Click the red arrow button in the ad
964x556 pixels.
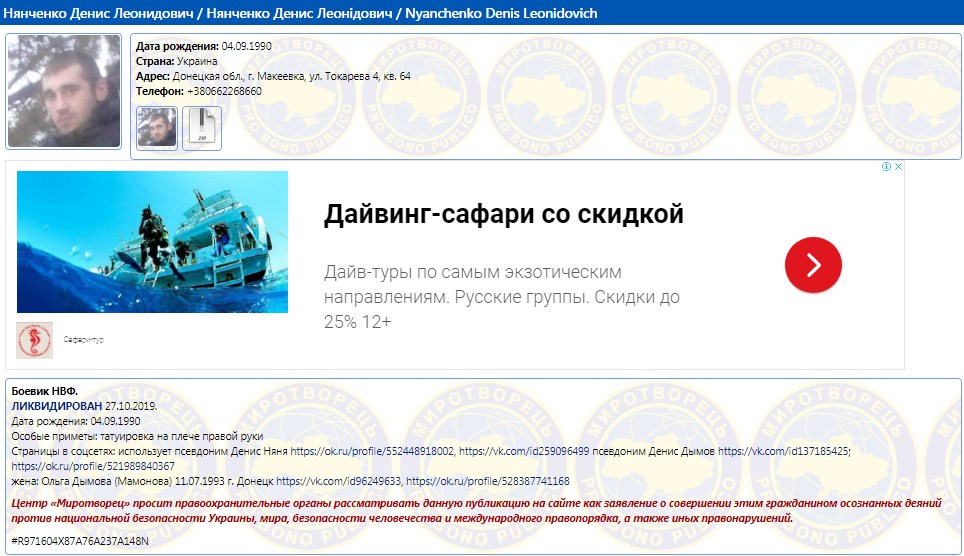813,265
